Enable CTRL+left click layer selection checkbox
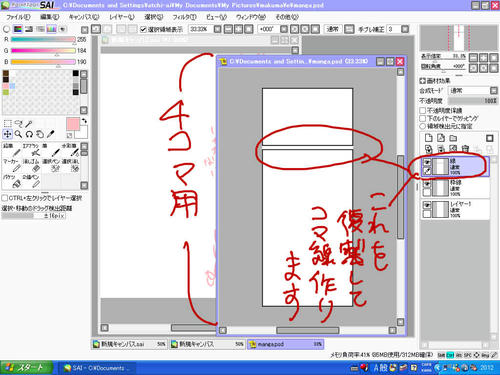The image size is (500, 375). tap(5, 198)
